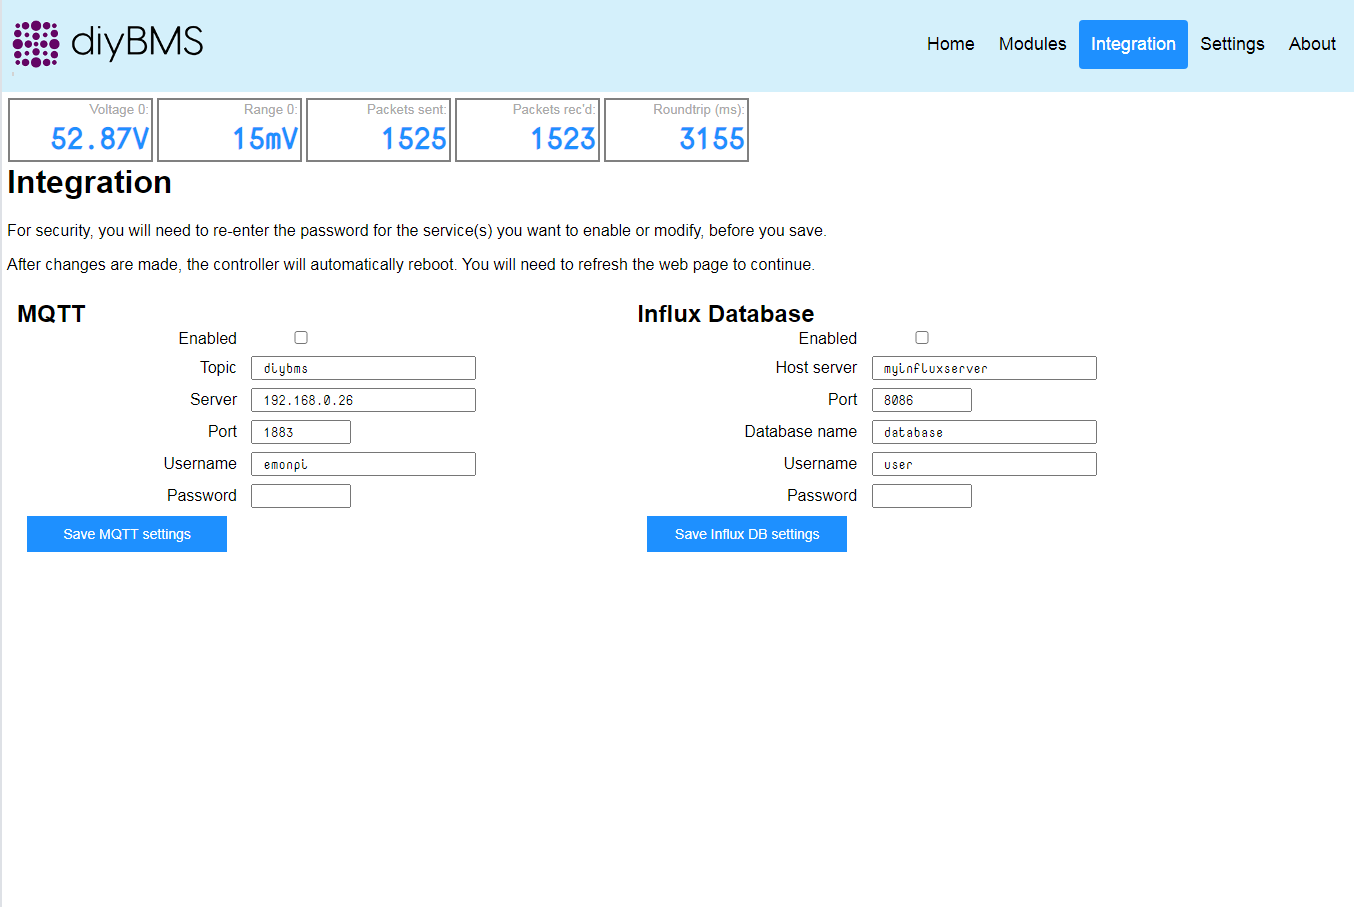Click the Influx Host server field

coord(984,368)
